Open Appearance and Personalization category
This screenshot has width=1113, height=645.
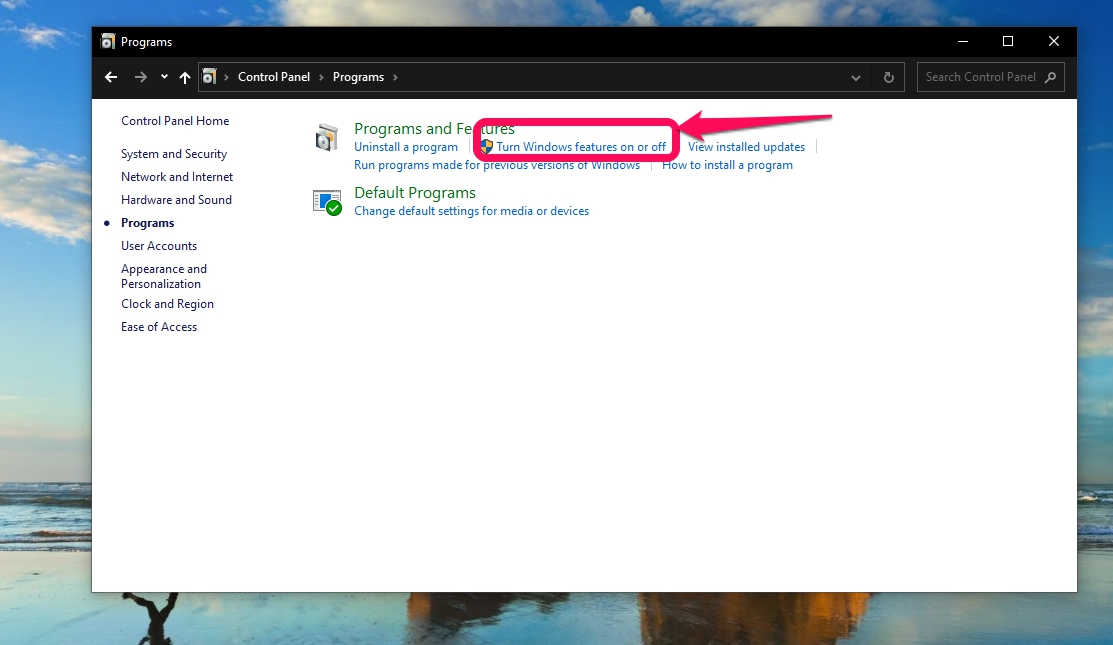click(164, 276)
